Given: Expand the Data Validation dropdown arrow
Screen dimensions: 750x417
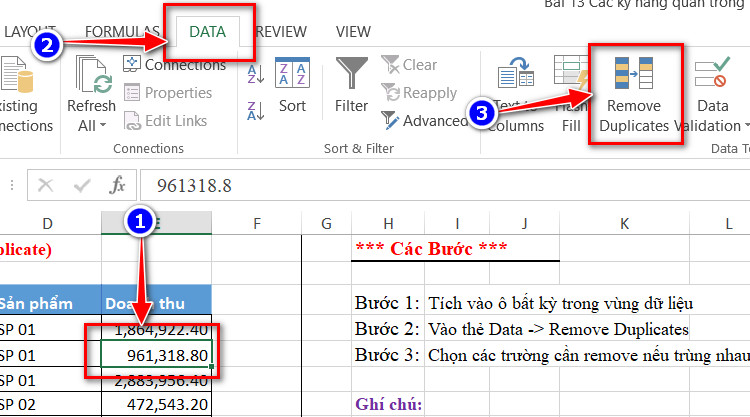Looking at the screenshot, I should (747, 126).
